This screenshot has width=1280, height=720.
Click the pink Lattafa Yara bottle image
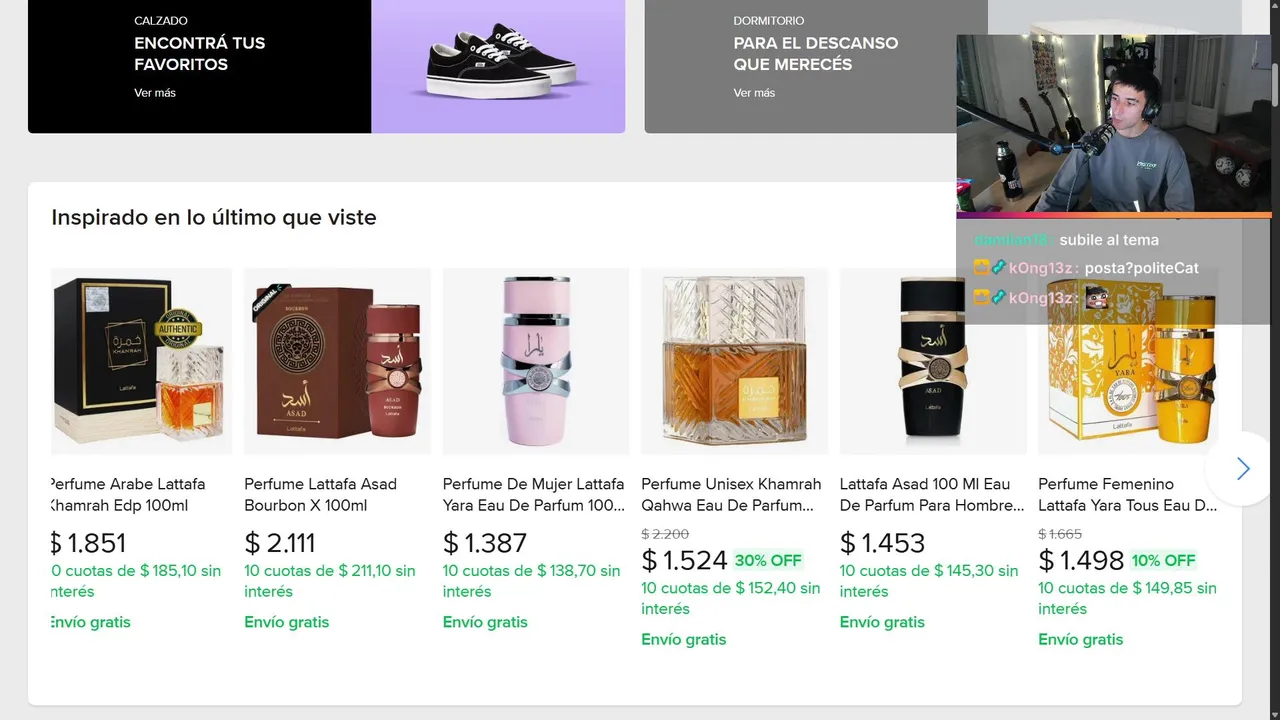tap(536, 361)
